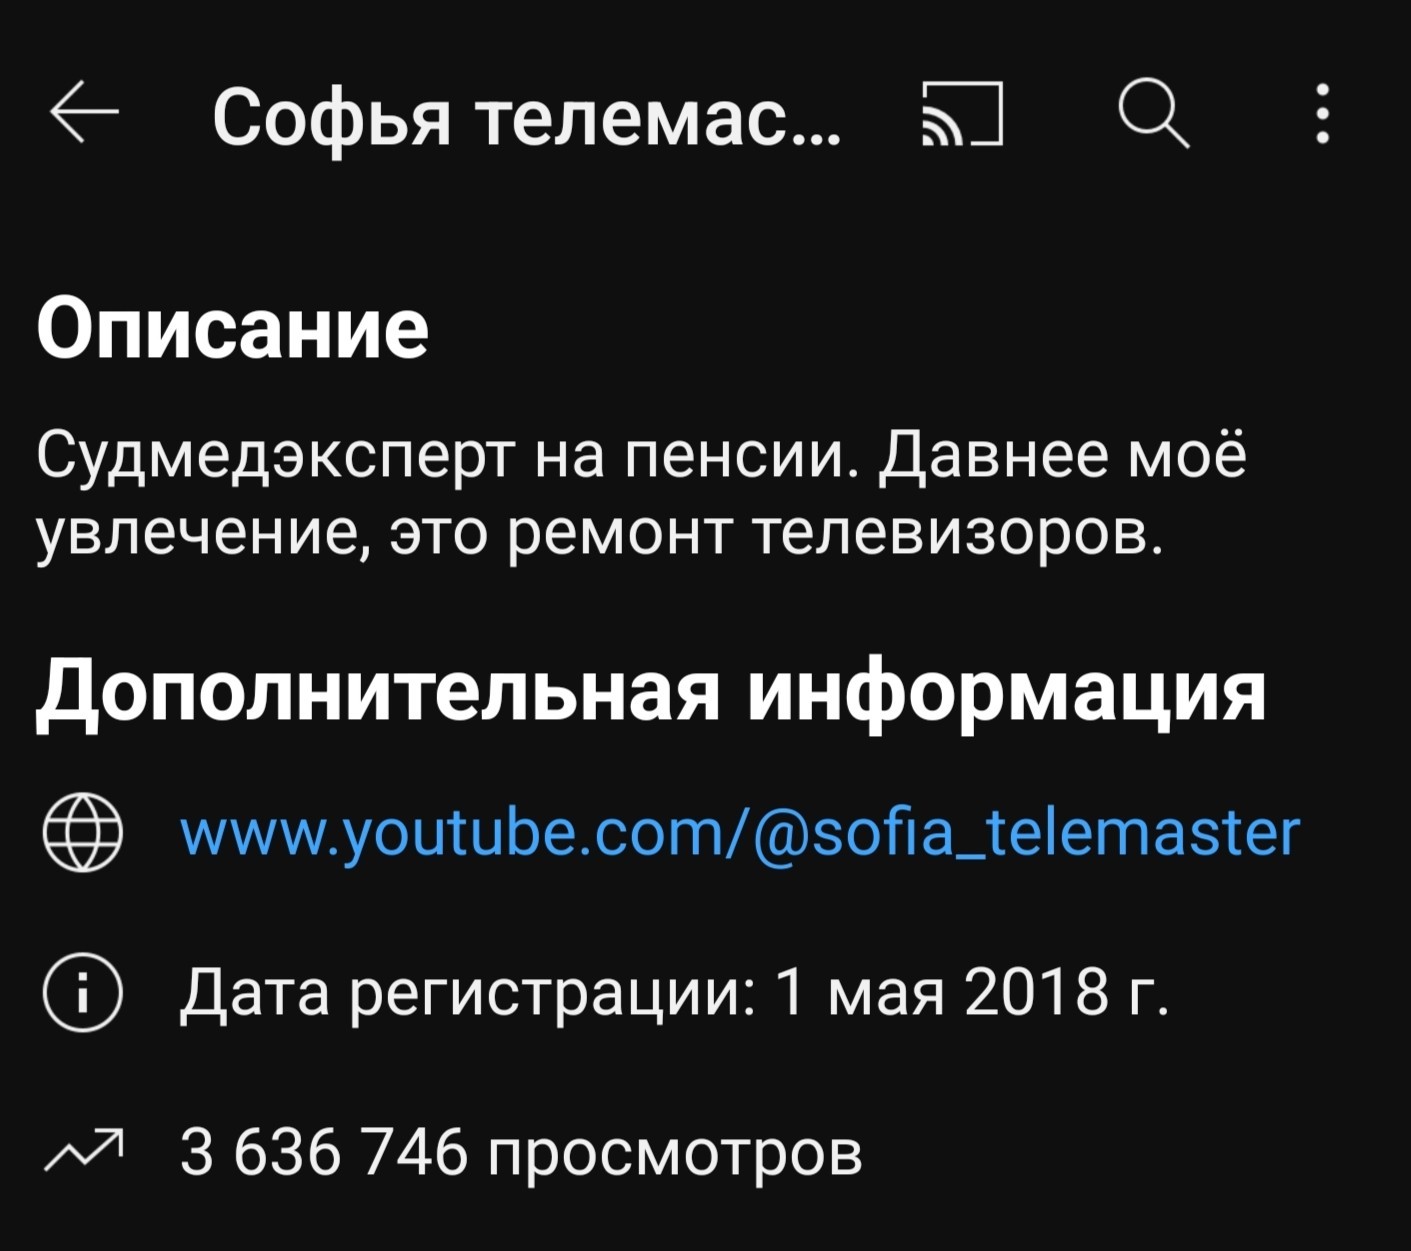Open search with the magnifier icon
The height and width of the screenshot is (1251, 1411).
[1154, 112]
